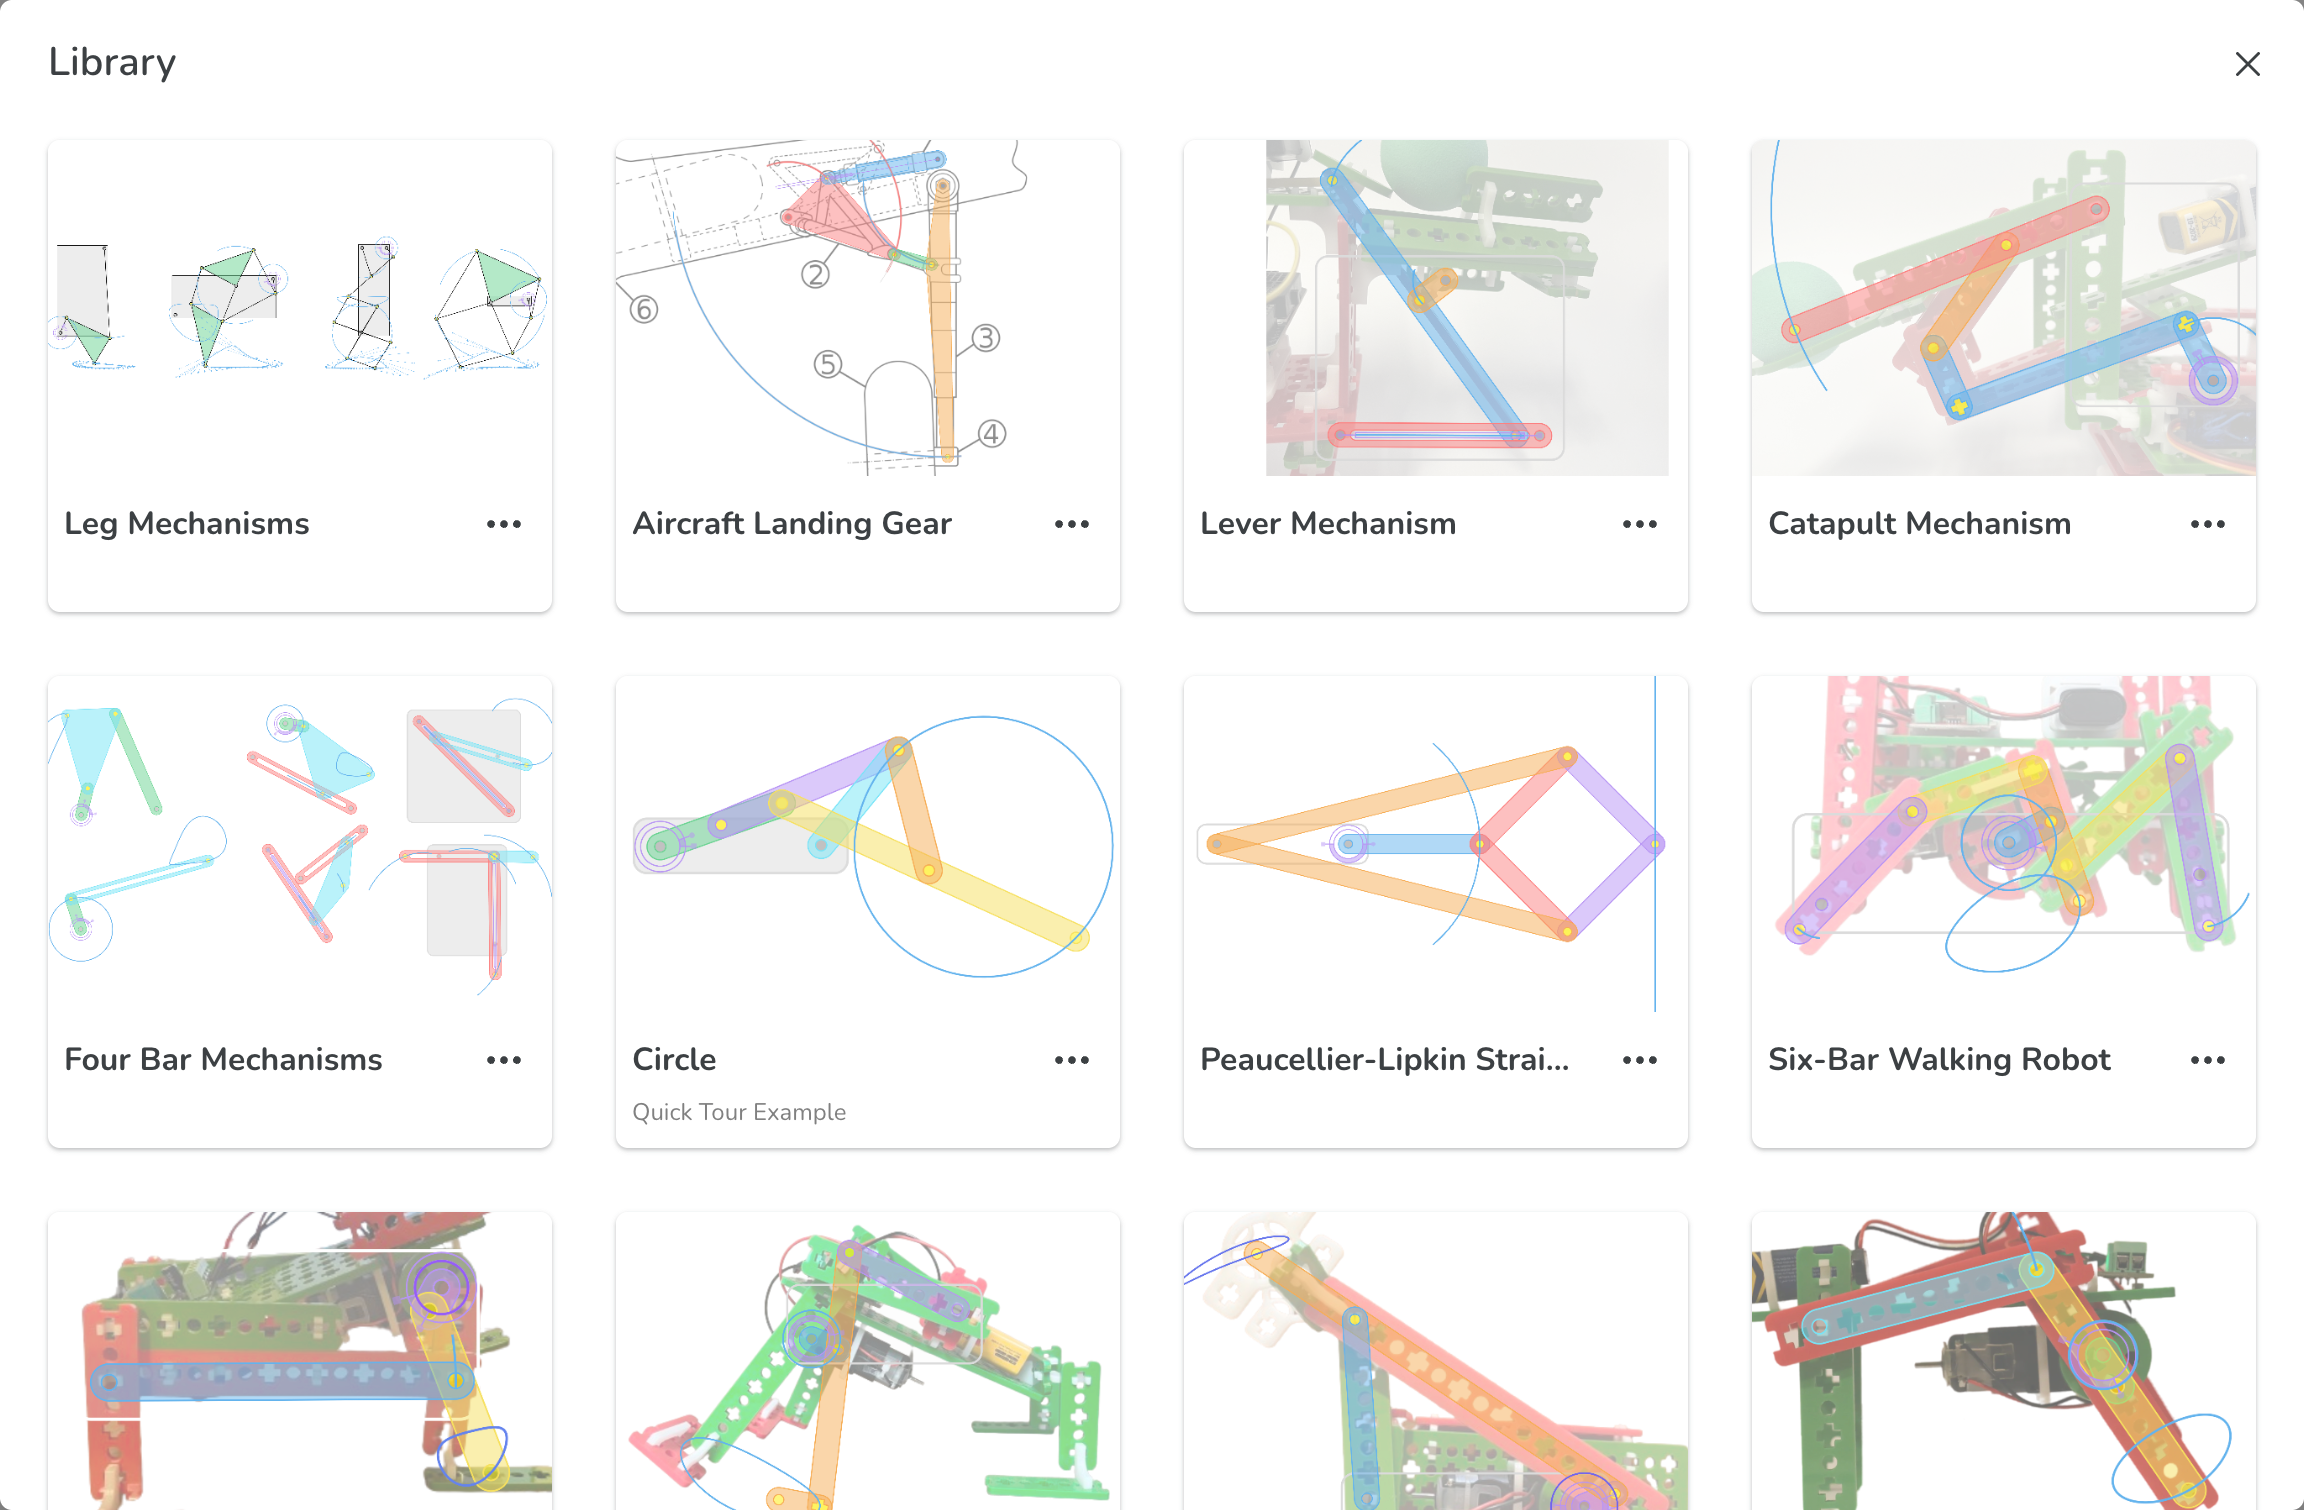Screen dimensions: 2304x1510
Task: Open the bottom-left walking robot thumbnail
Action: 300,1360
